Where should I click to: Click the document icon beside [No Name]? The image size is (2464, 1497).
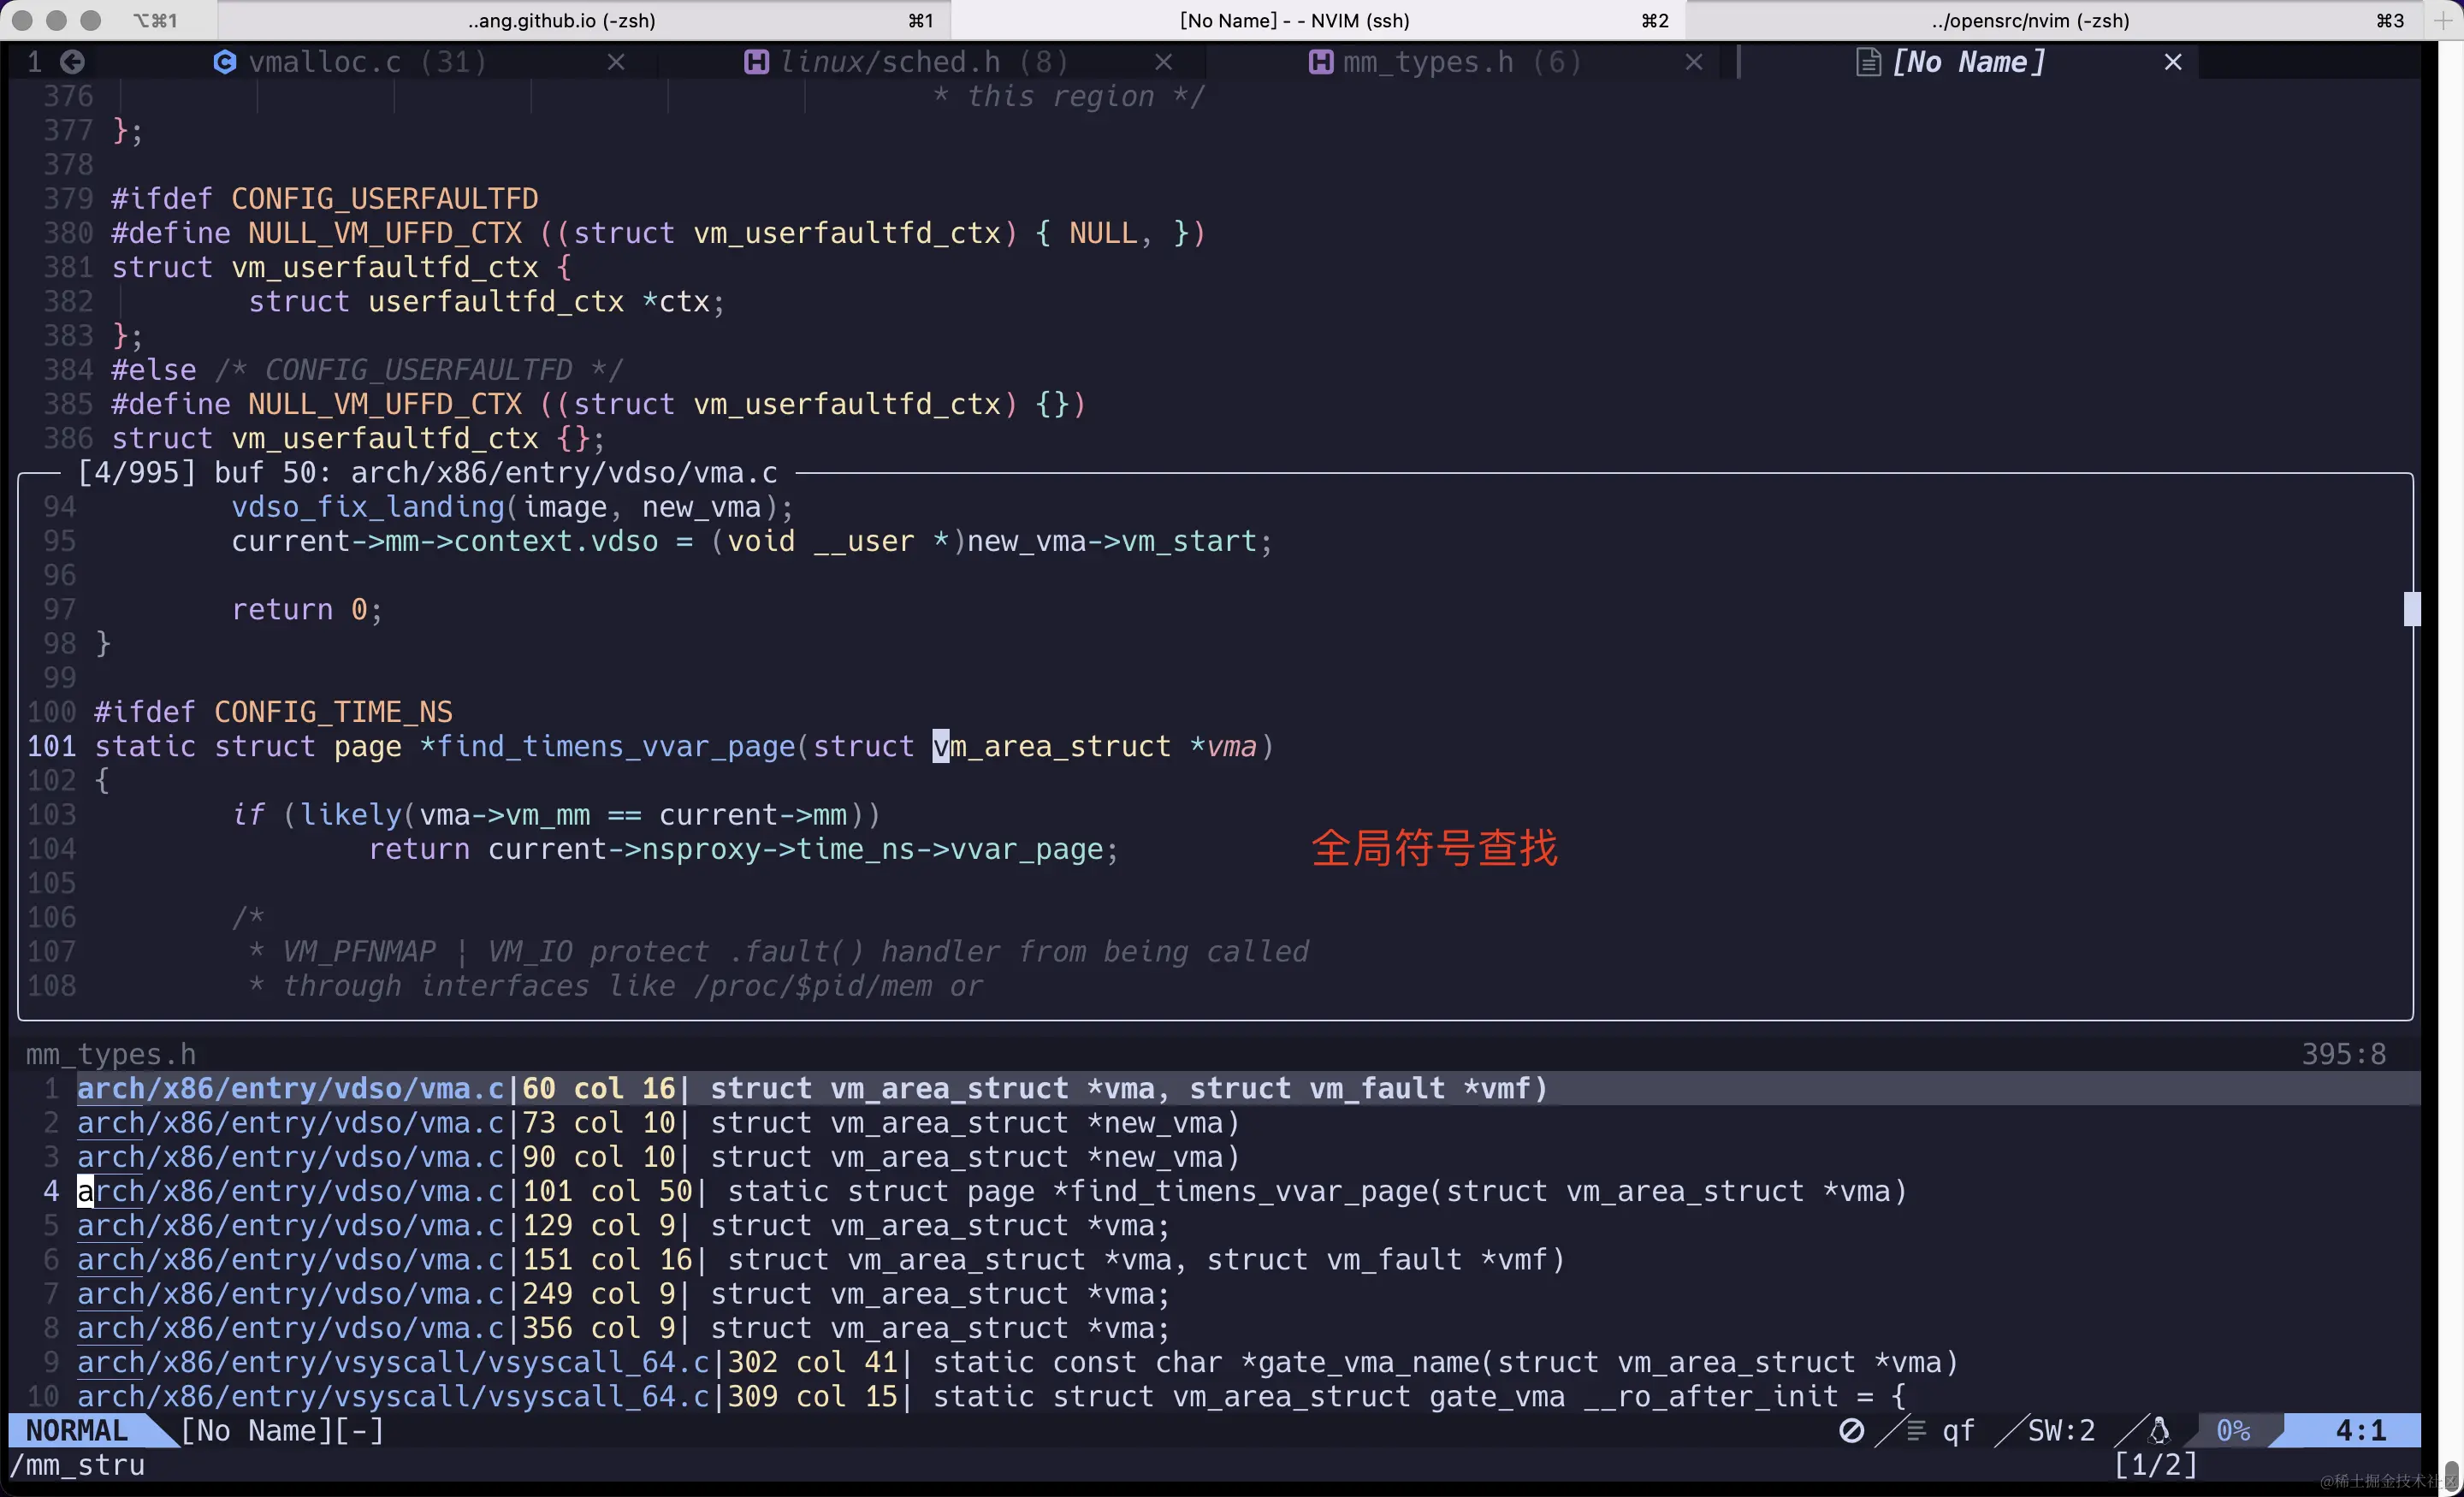click(x=1867, y=62)
